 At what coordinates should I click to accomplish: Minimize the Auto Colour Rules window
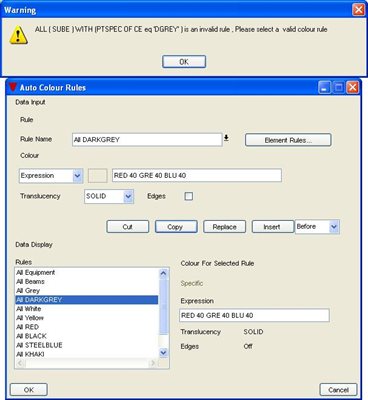tap(324, 88)
